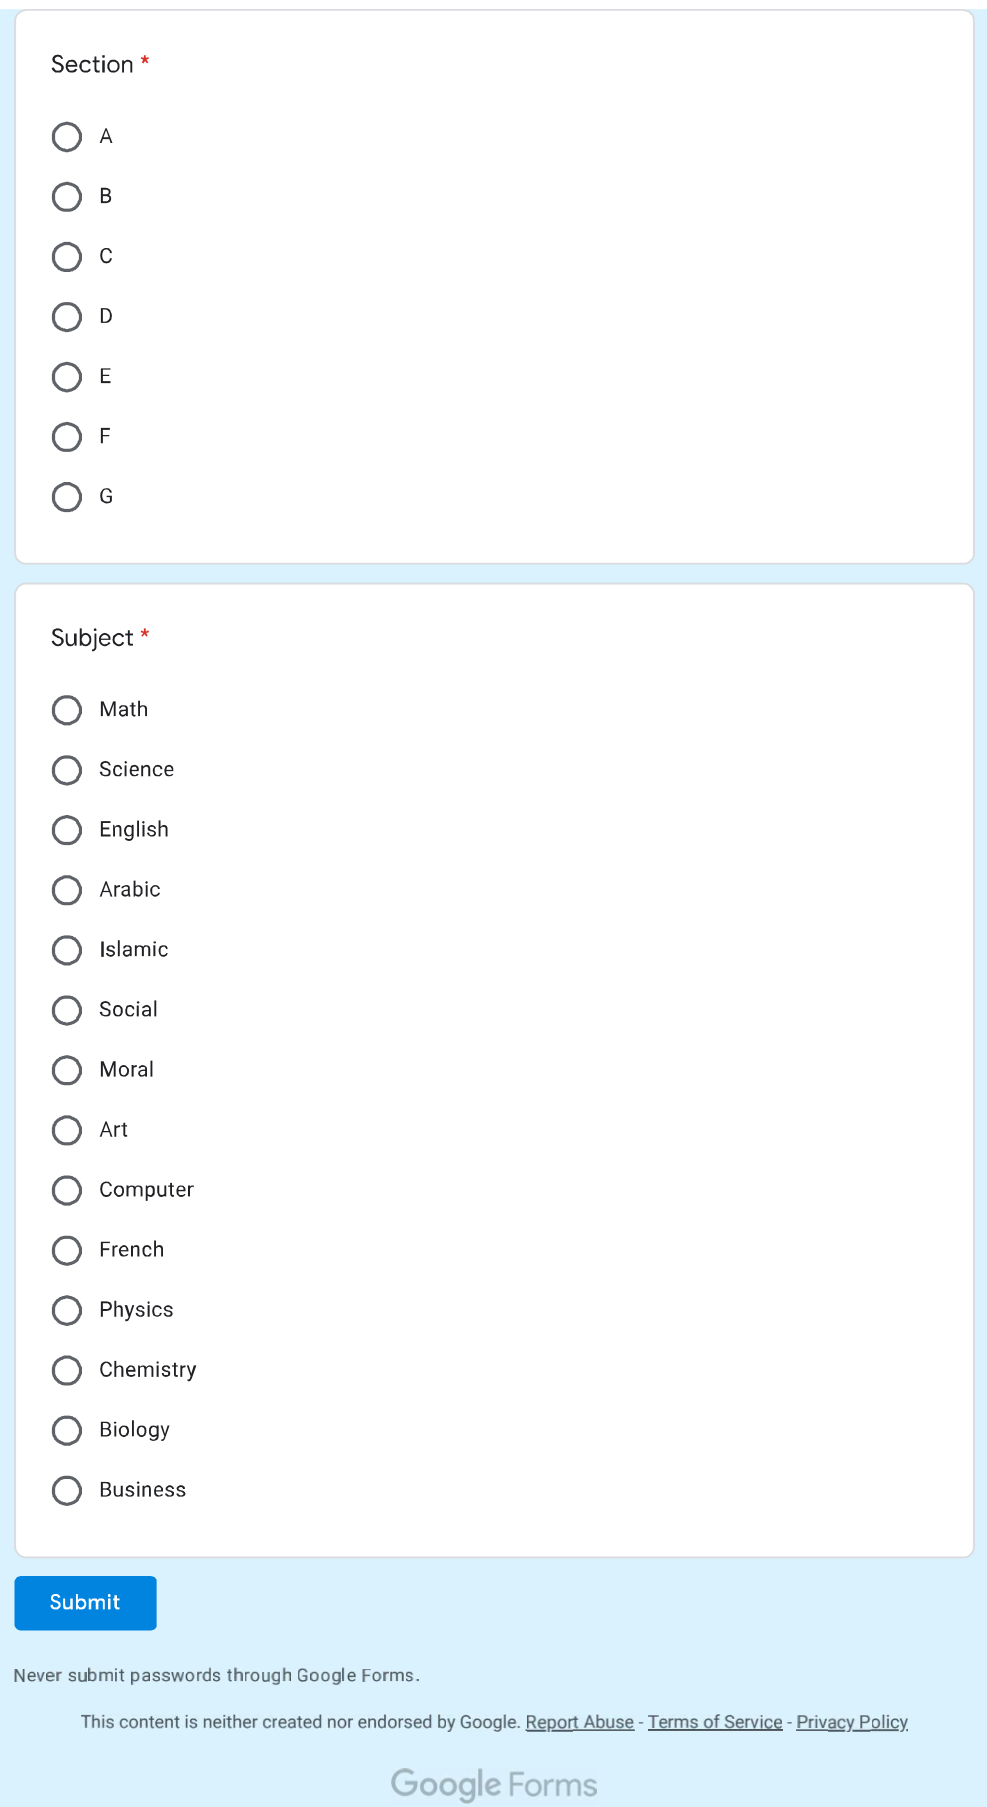Select Arabic subject radio button
Screen dimensions: 987x1807
click(x=67, y=890)
